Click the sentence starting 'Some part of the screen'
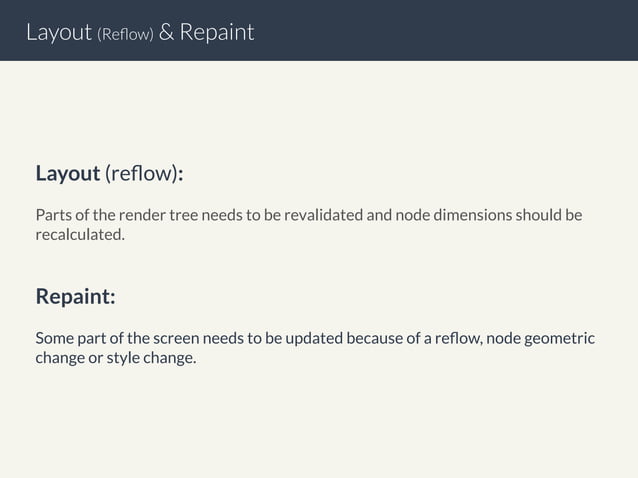The height and width of the screenshot is (478, 638). [315, 348]
